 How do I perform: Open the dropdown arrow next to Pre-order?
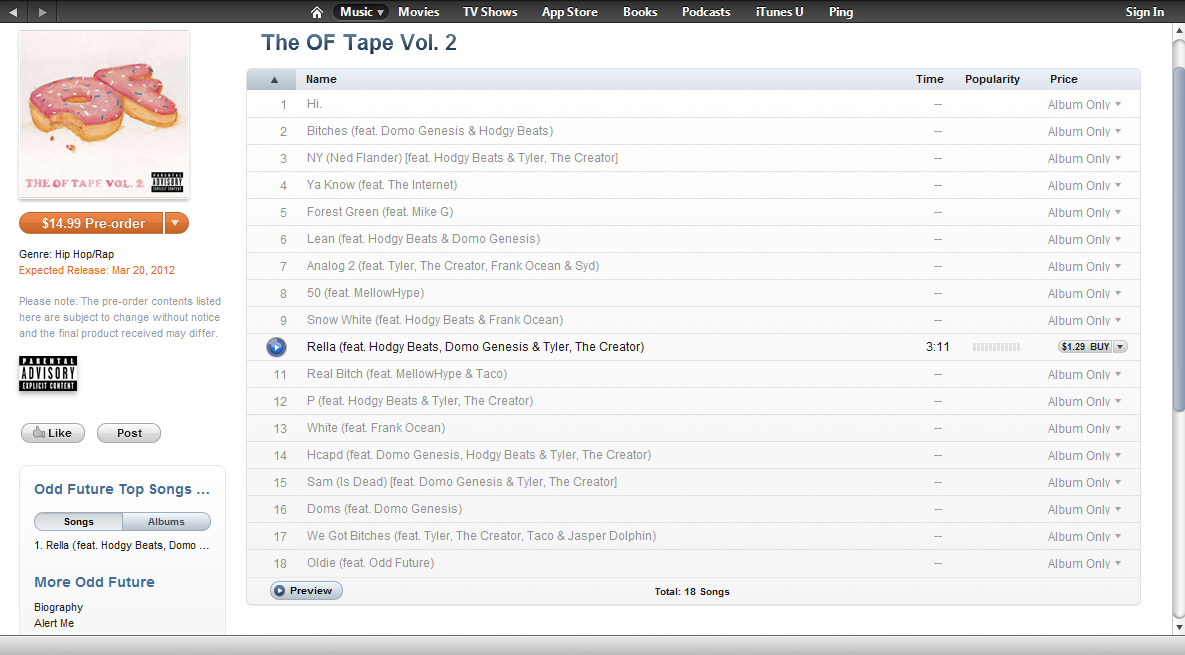pyautogui.click(x=176, y=223)
